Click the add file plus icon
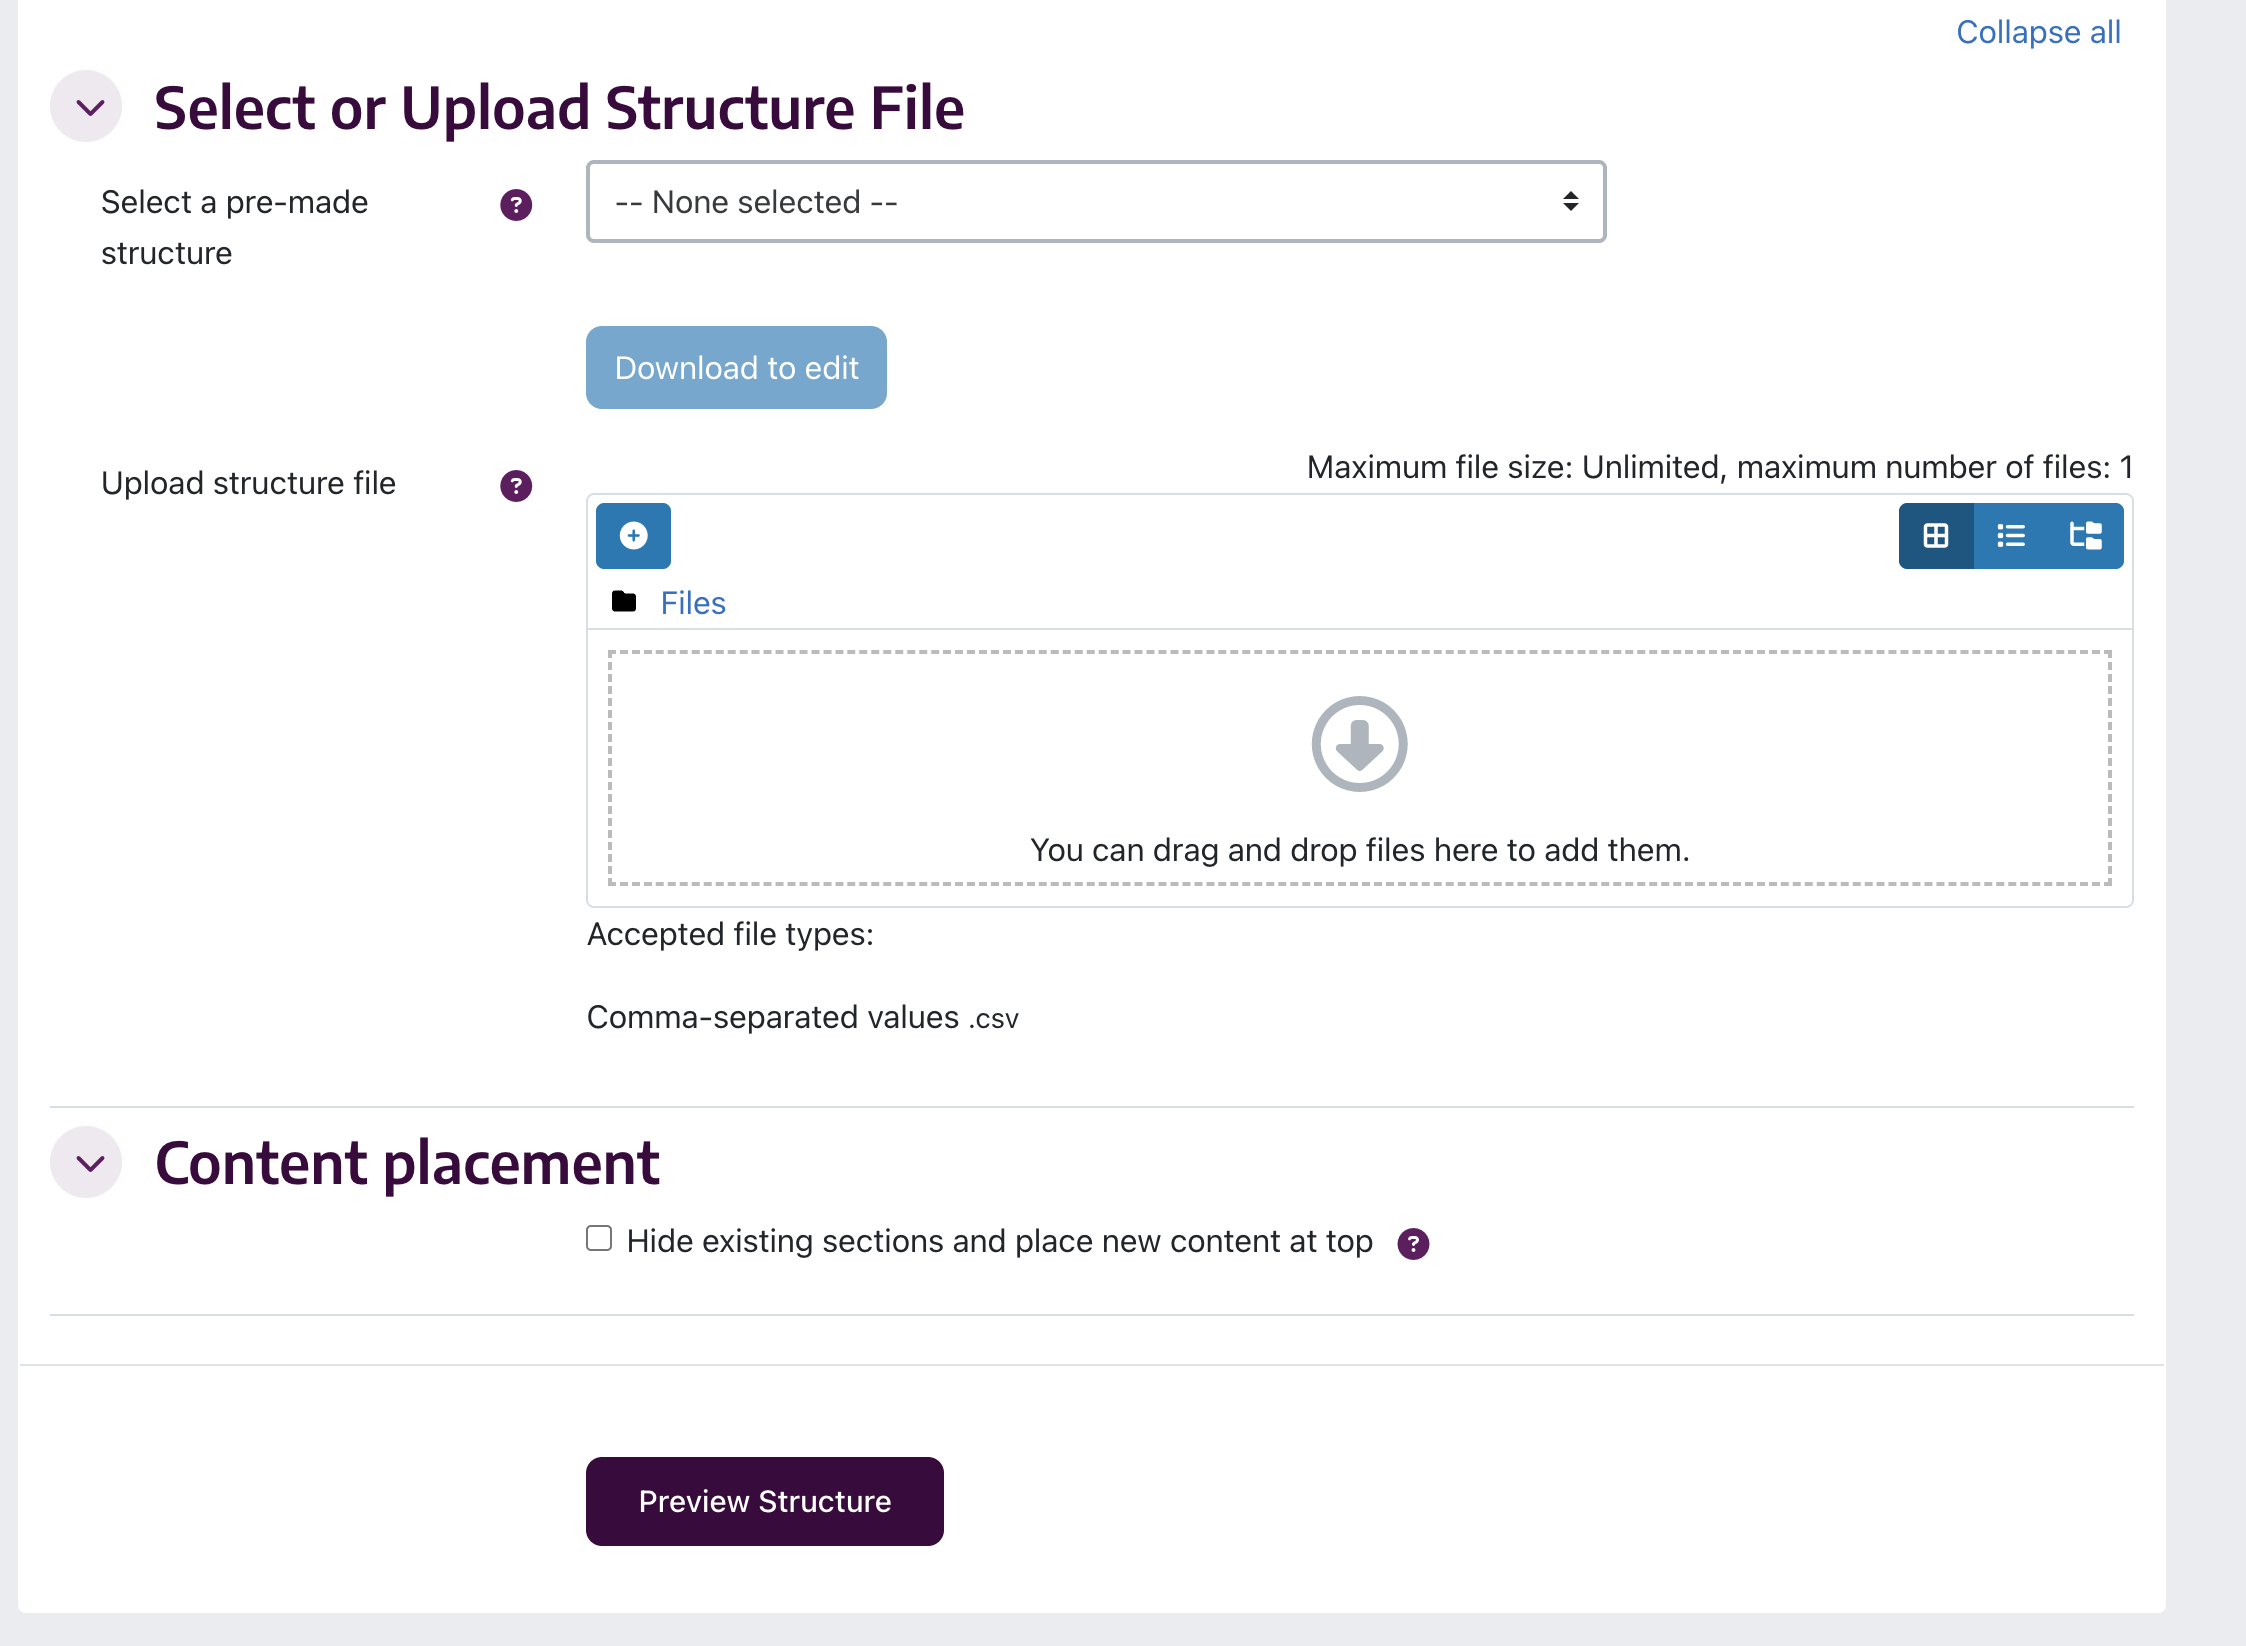The image size is (2246, 1646). click(632, 536)
